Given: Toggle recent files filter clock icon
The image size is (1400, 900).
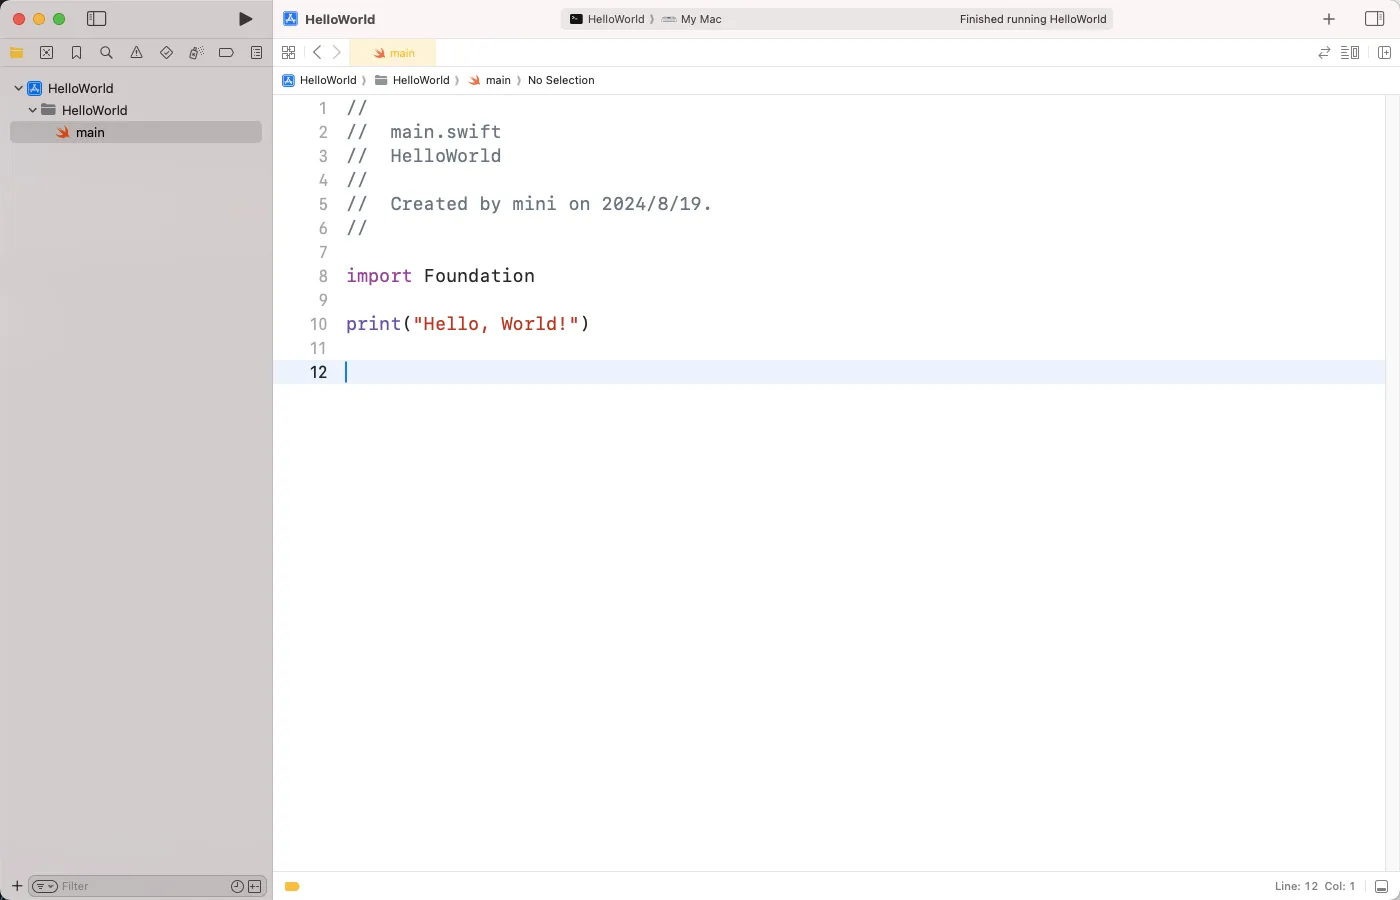Looking at the screenshot, I should click(x=237, y=886).
